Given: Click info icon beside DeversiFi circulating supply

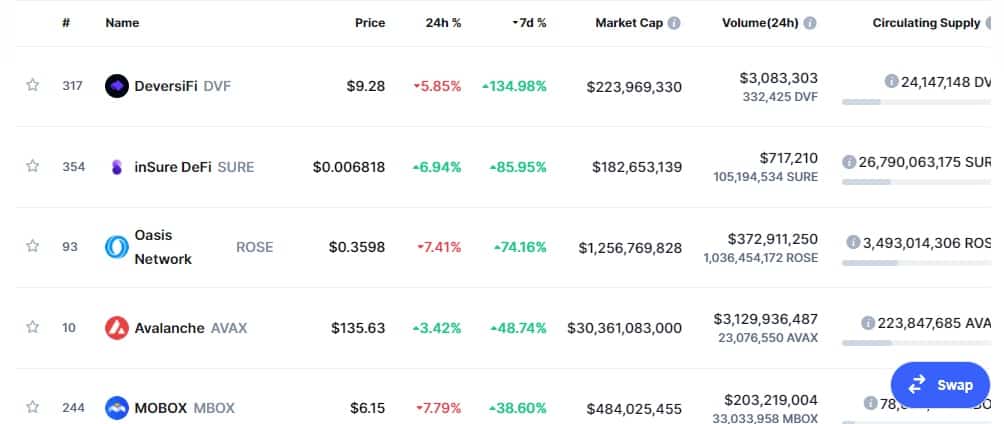Looking at the screenshot, I should click(x=891, y=81).
